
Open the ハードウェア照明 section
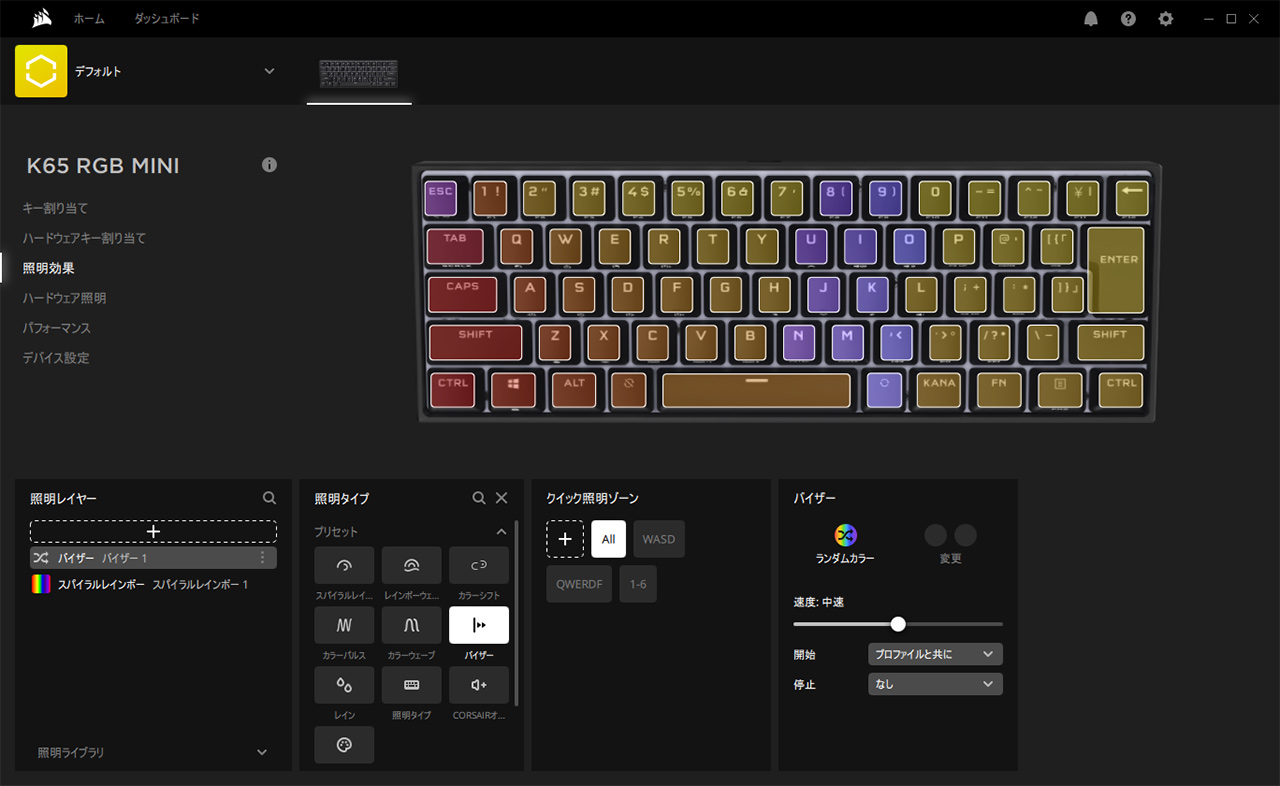(64, 298)
